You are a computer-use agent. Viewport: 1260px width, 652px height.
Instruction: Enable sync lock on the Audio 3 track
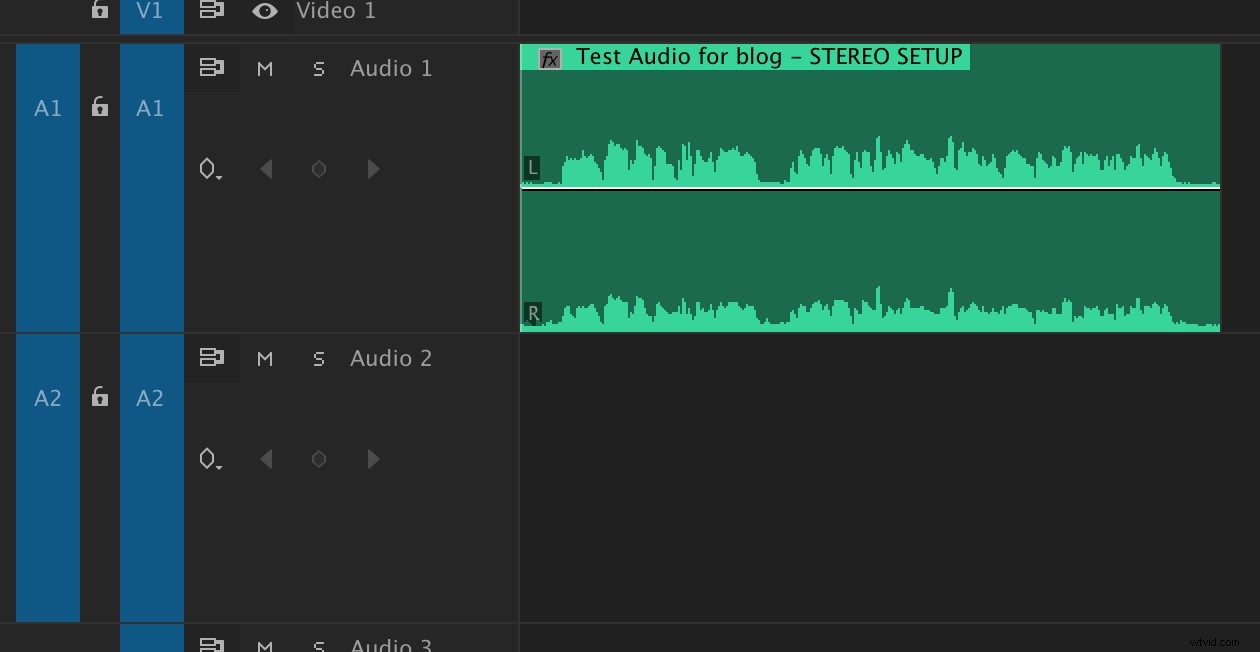[x=212, y=645]
